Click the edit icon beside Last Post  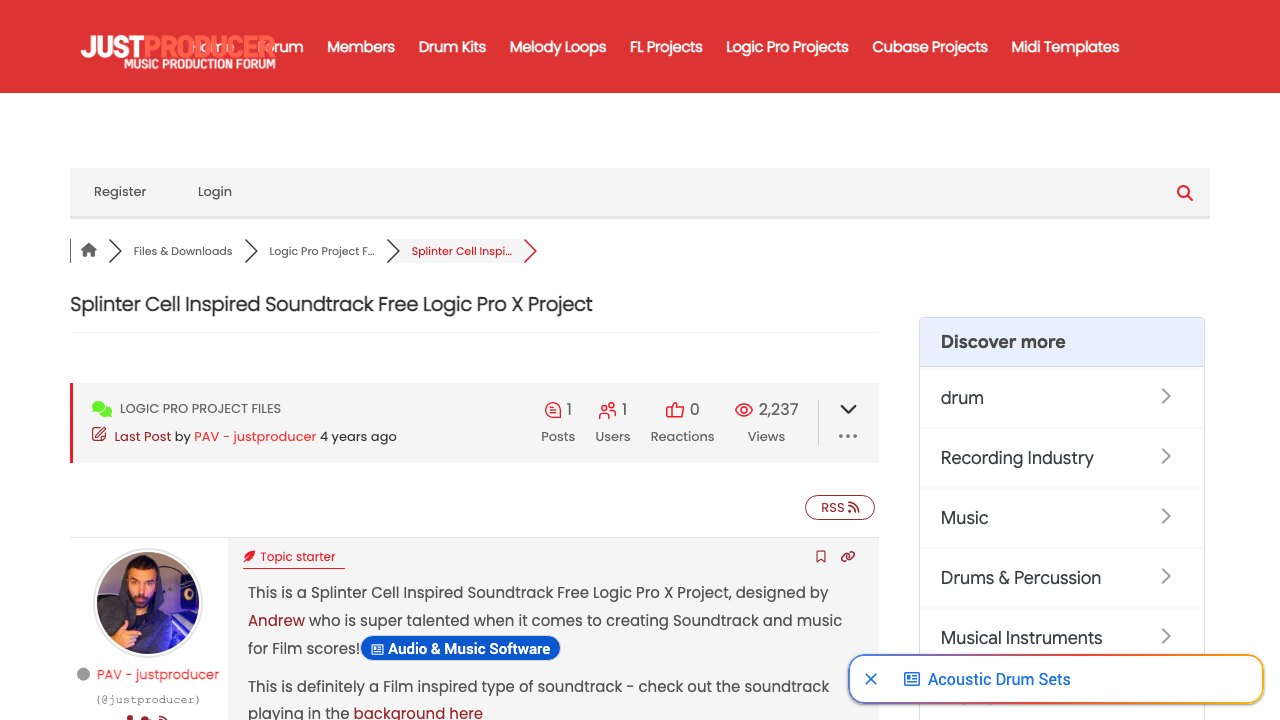pos(99,435)
